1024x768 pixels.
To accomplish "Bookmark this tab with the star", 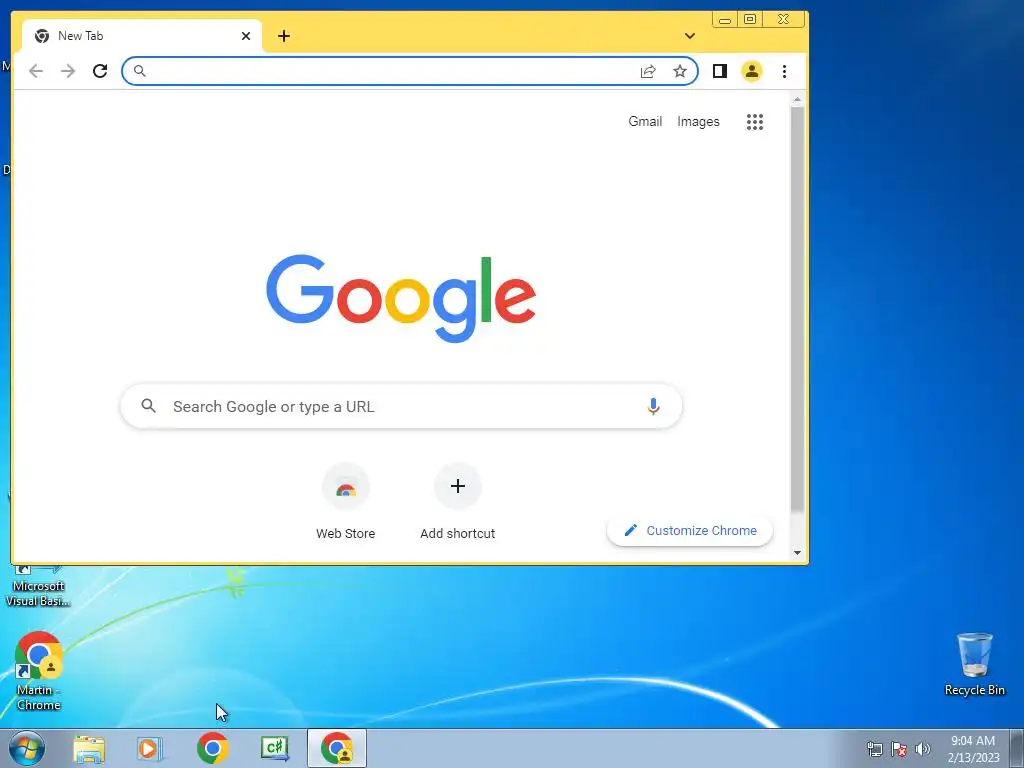I will pyautogui.click(x=680, y=71).
